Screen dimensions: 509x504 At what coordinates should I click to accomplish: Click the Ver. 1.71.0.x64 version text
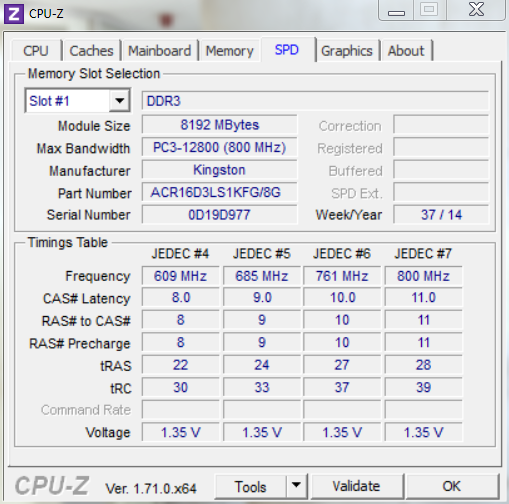pos(151,489)
